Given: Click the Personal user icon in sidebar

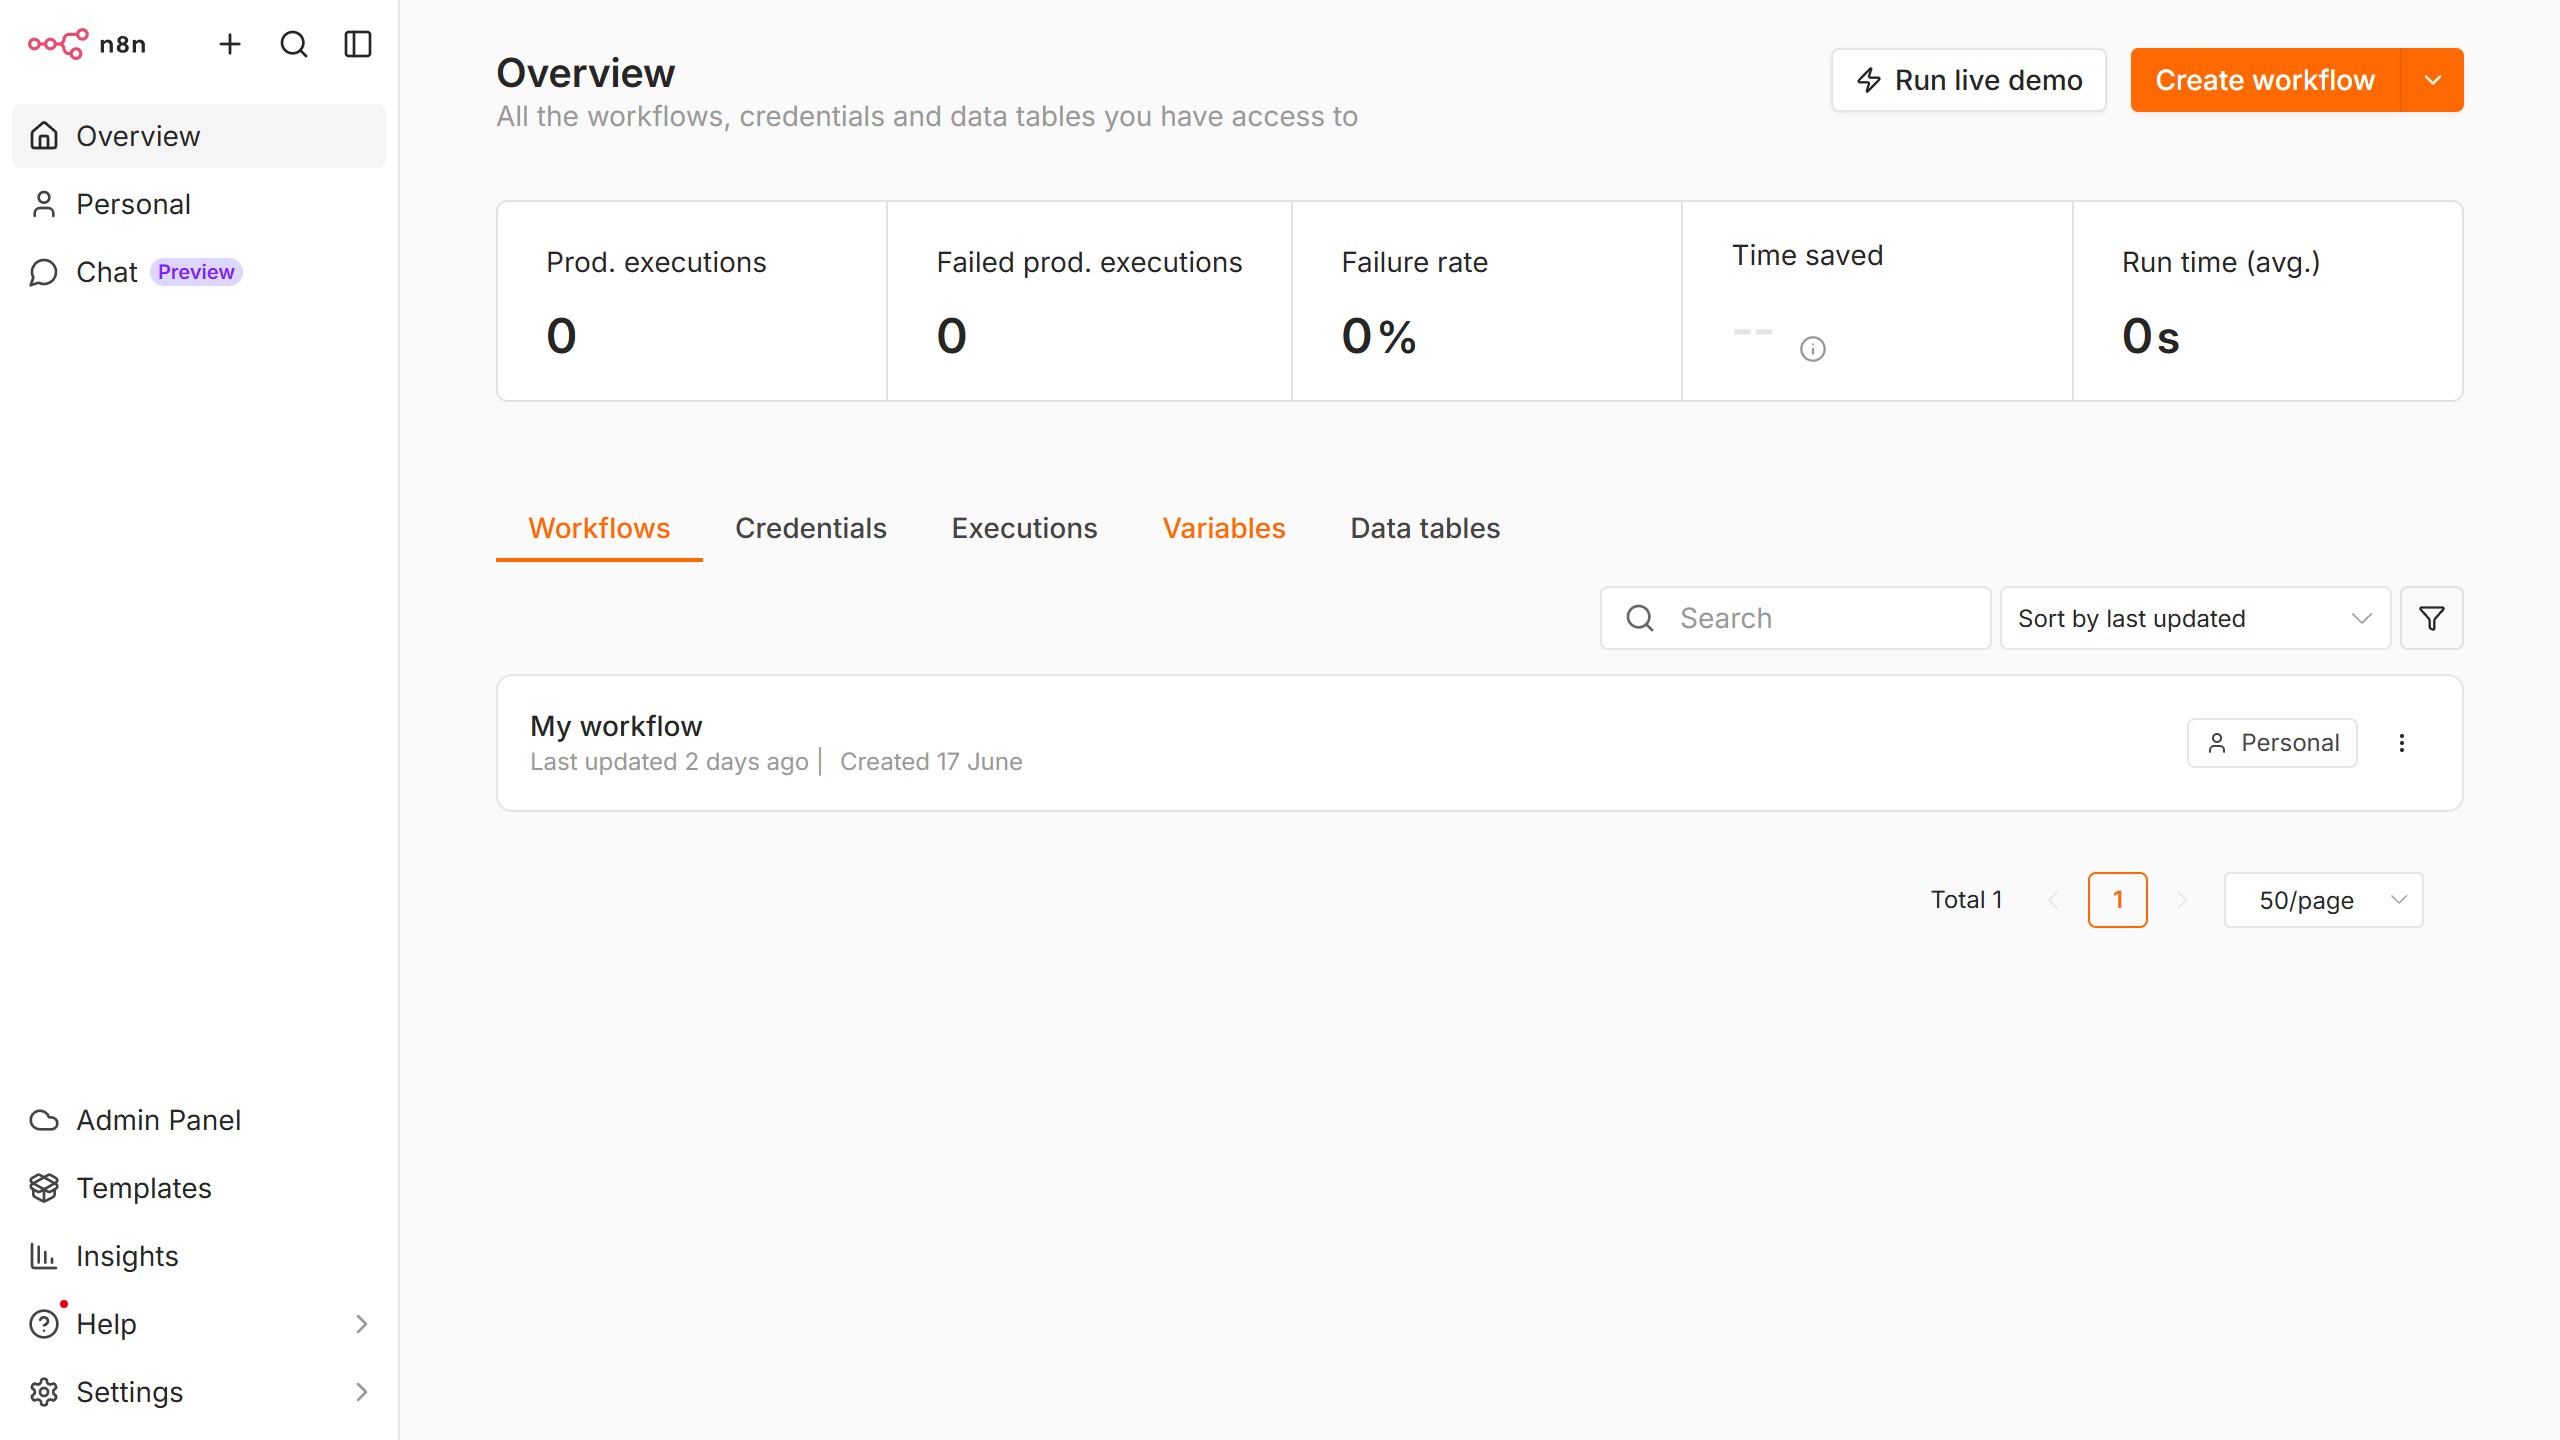Looking at the screenshot, I should click(44, 204).
